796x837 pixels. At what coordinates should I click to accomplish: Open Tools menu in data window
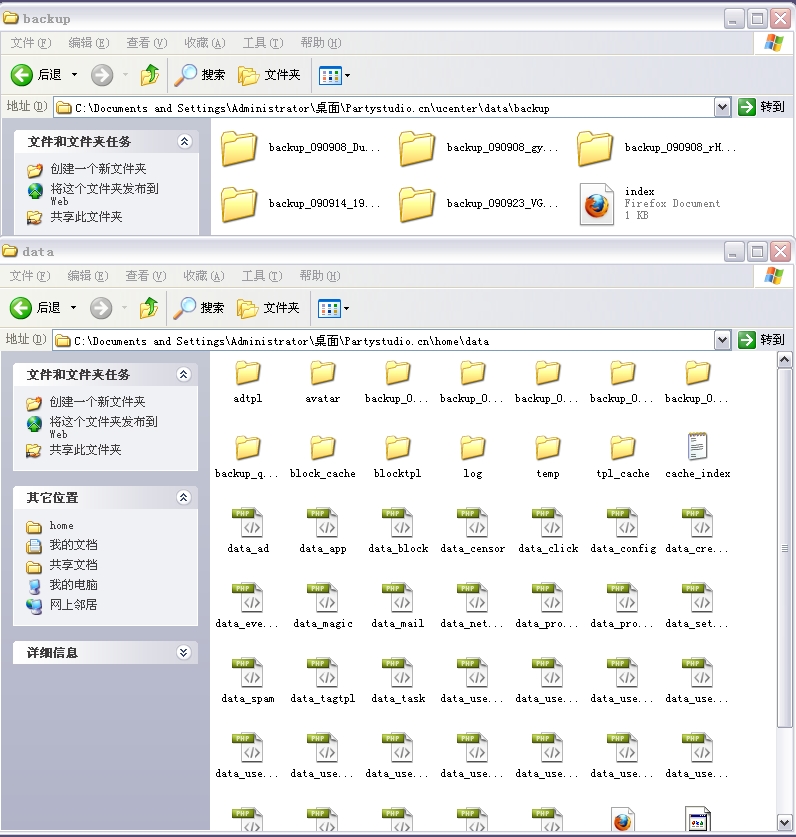point(262,275)
